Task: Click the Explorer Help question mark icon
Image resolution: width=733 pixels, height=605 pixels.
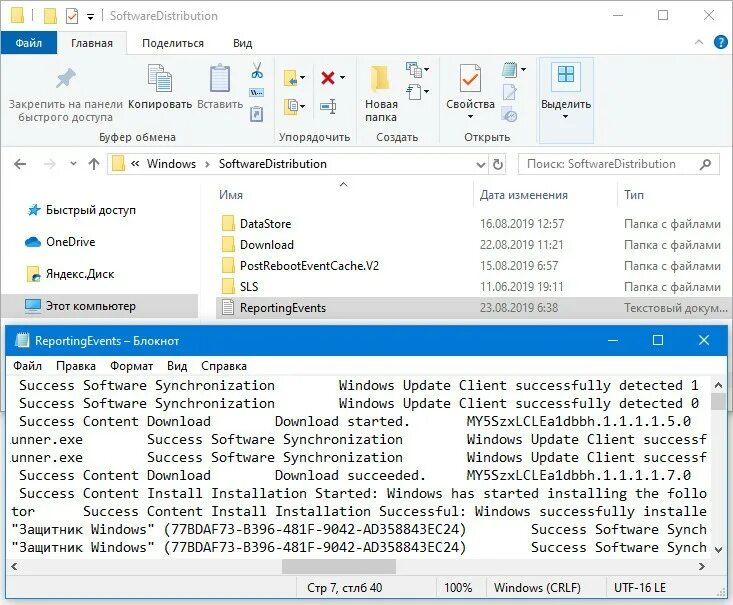Action: click(720, 43)
